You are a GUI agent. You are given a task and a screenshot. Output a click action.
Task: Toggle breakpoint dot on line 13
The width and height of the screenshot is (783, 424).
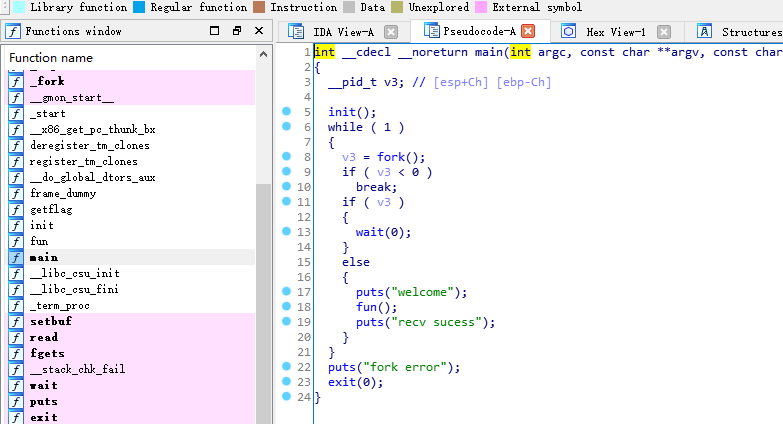pyautogui.click(x=286, y=231)
